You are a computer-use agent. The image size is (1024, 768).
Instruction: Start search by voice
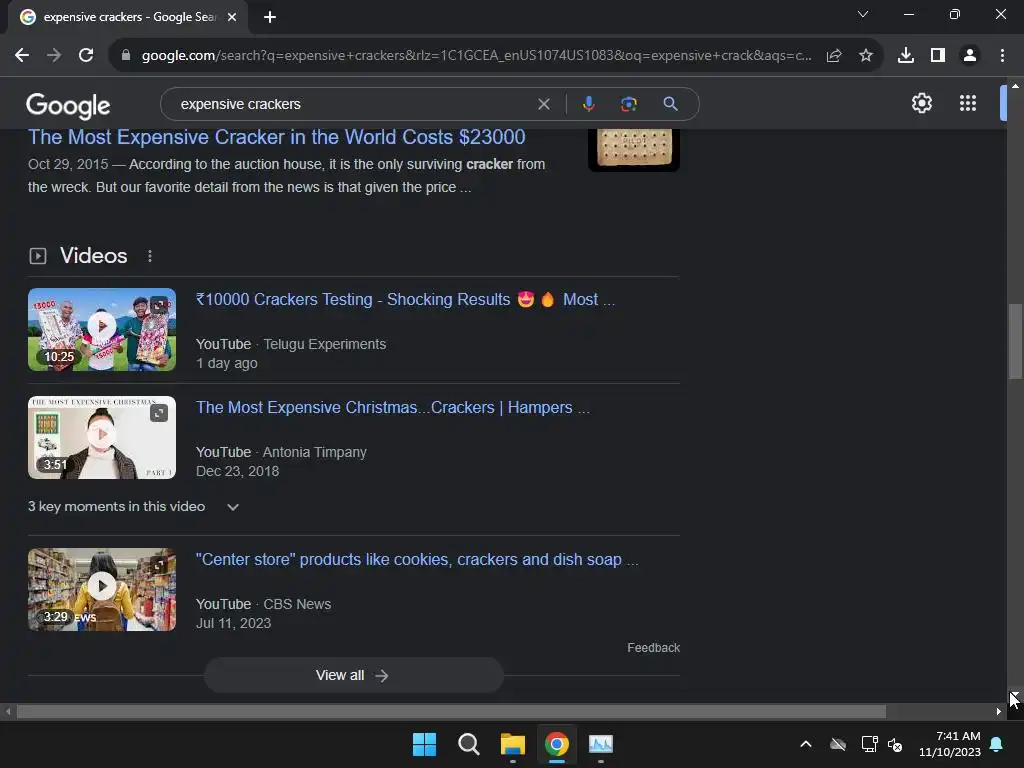point(588,104)
